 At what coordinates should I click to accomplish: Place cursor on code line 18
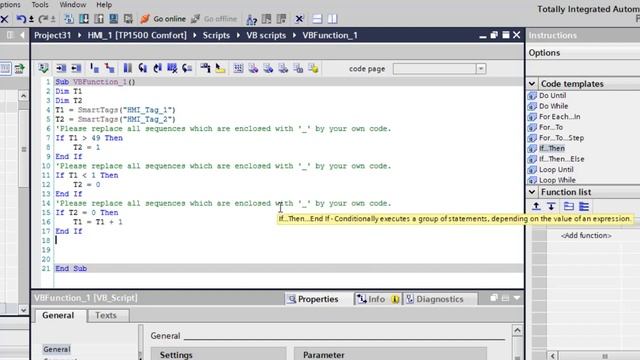[x=289, y=240]
